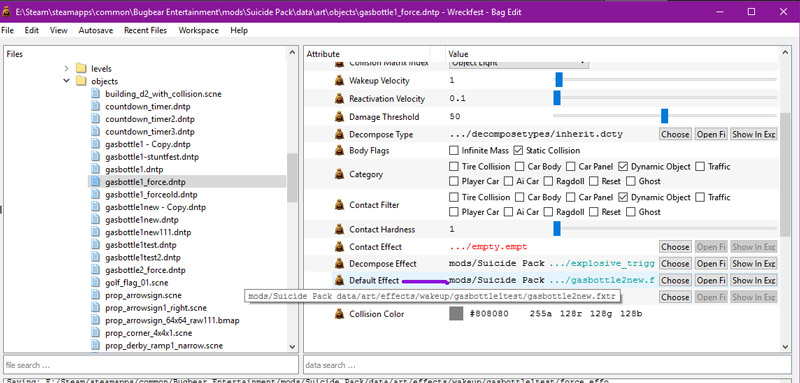Open the View menu
This screenshot has width=800, height=383.
tap(59, 30)
